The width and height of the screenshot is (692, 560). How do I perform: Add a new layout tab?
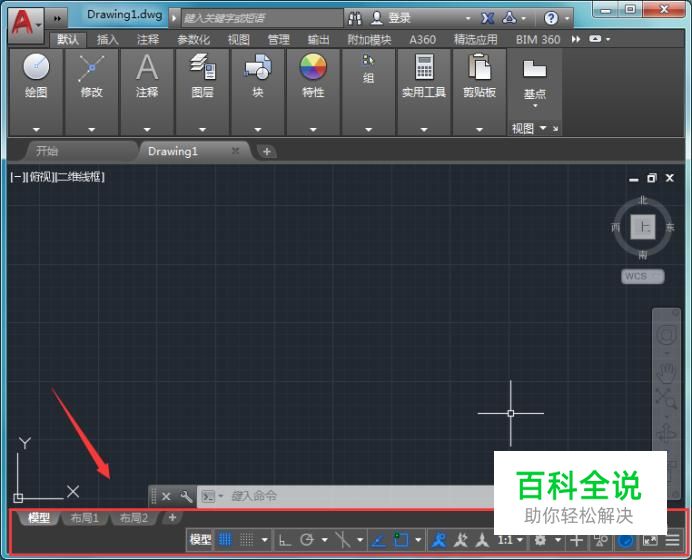click(172, 518)
